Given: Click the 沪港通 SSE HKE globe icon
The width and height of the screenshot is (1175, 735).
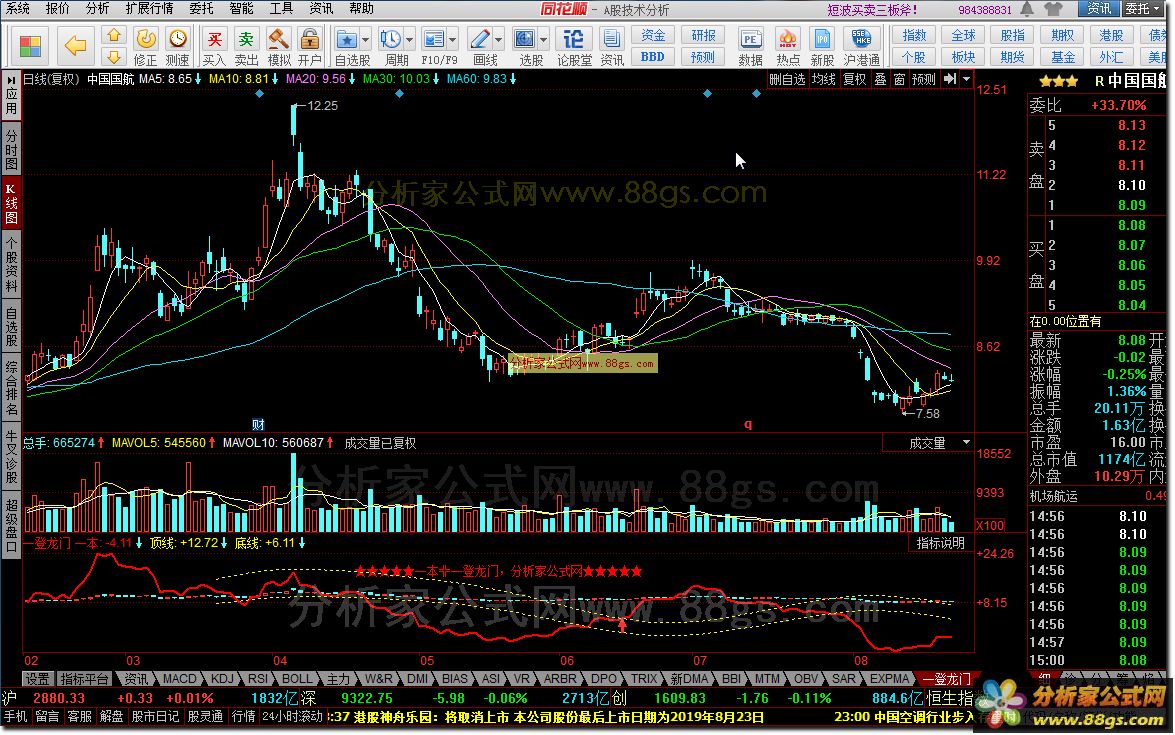Looking at the screenshot, I should tap(861, 39).
